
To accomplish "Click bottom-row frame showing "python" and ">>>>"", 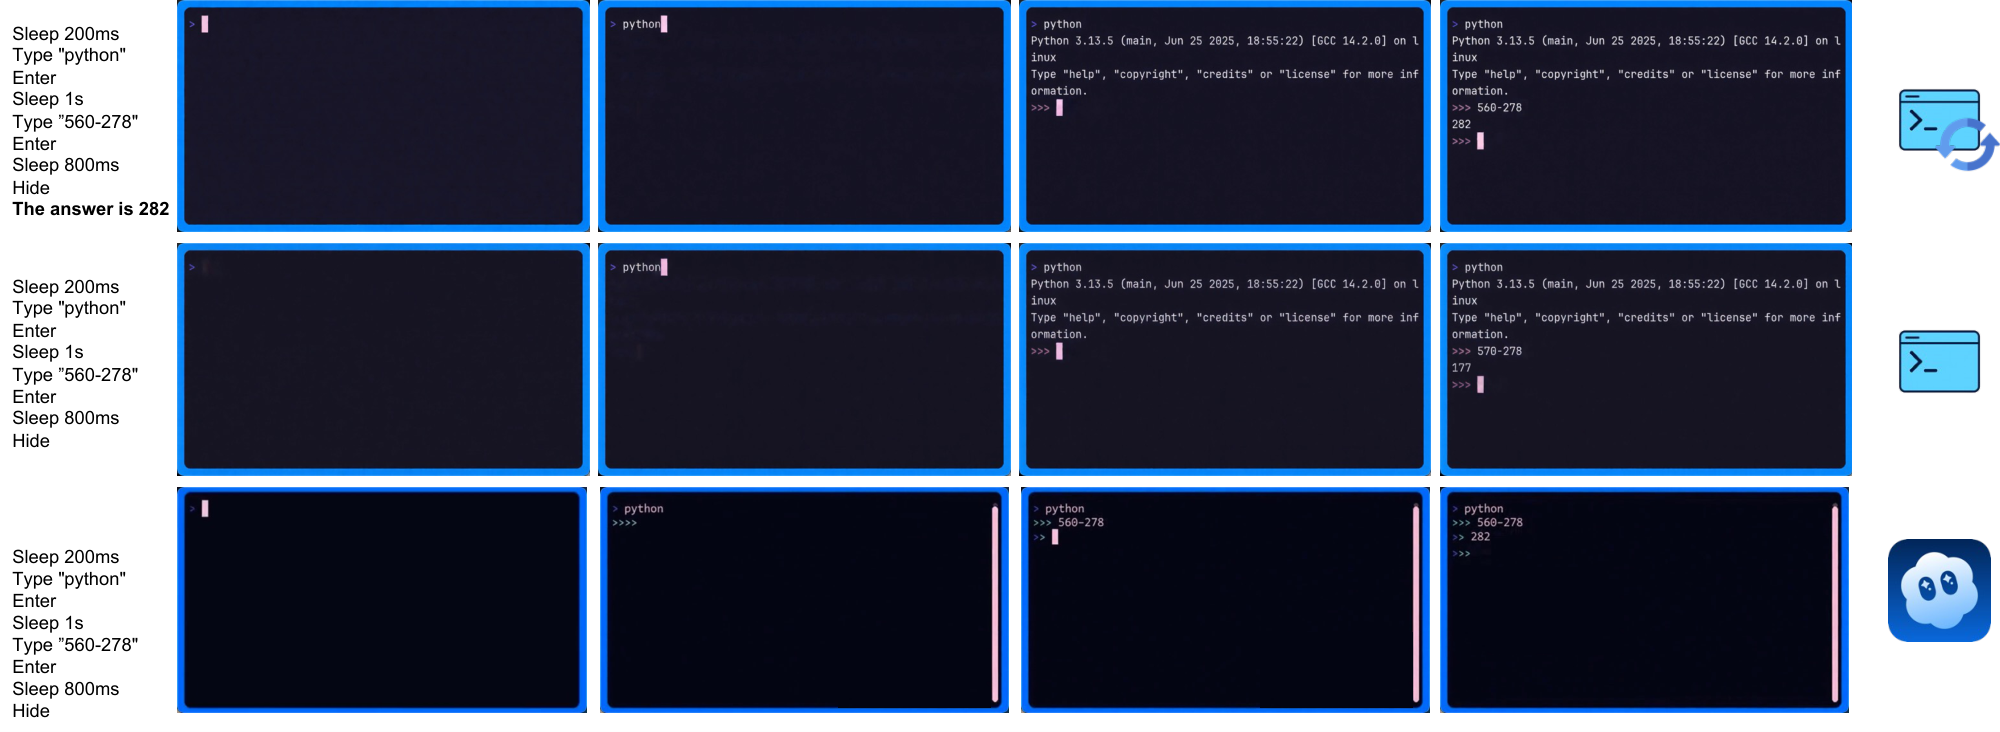I will pos(804,600).
